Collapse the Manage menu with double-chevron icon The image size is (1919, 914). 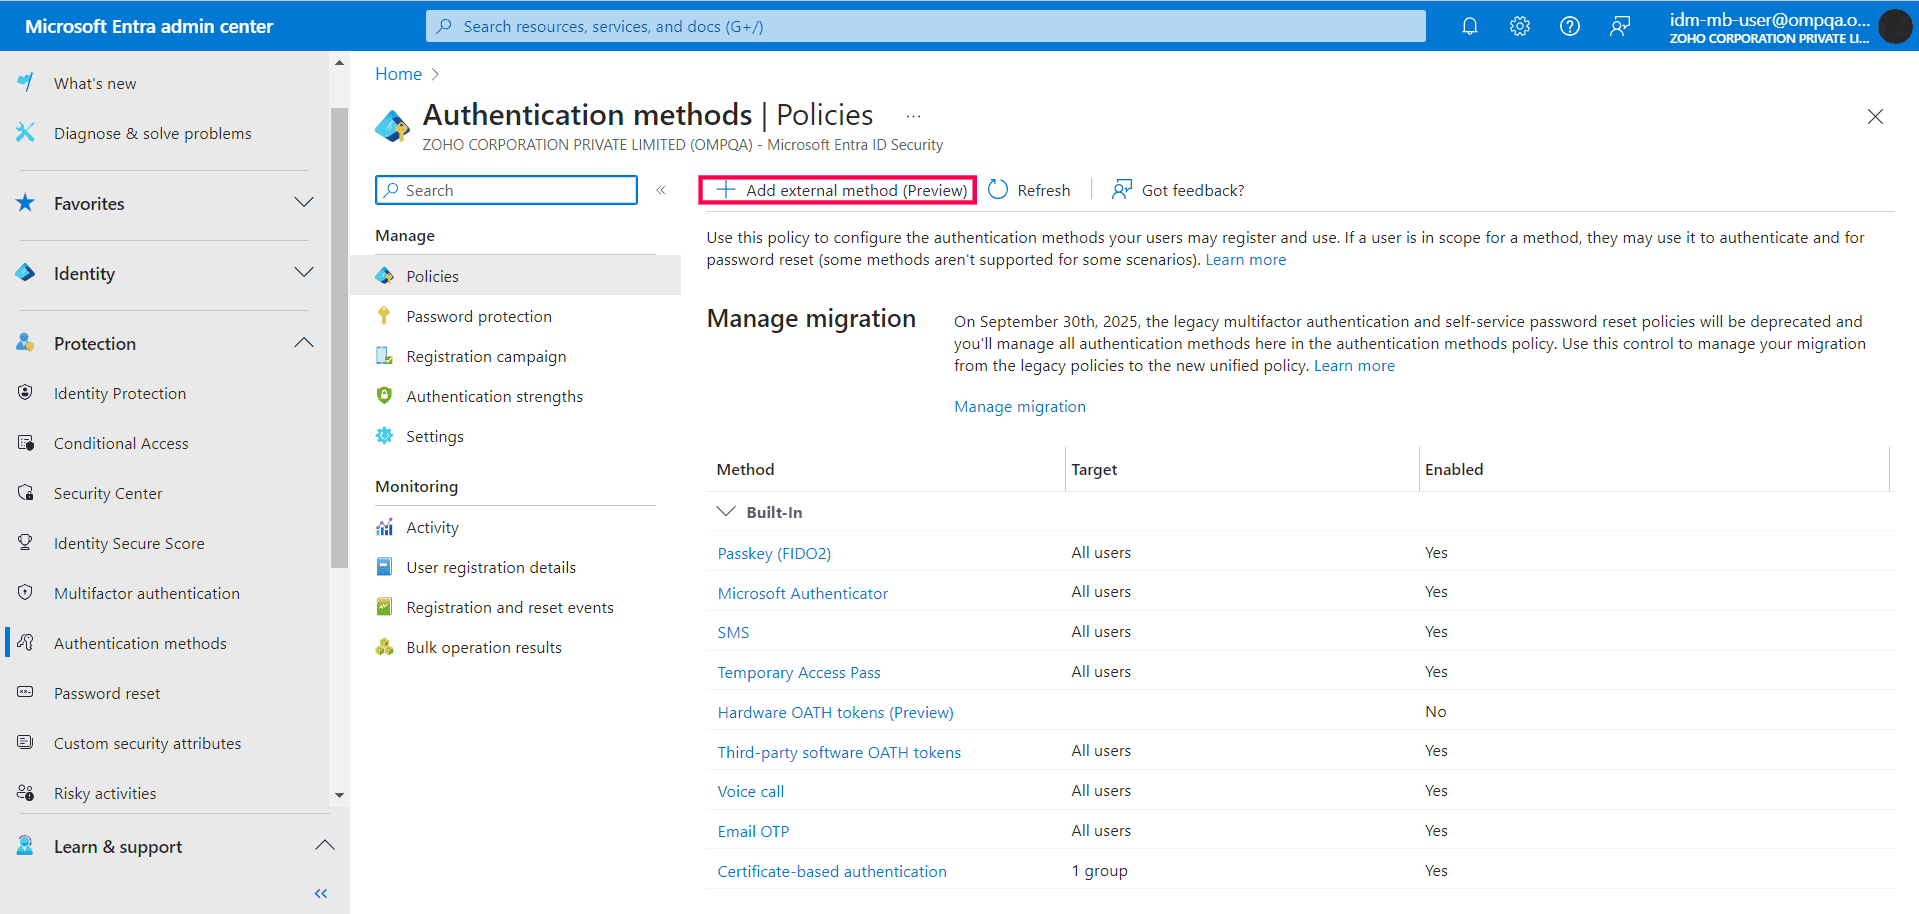[661, 190]
